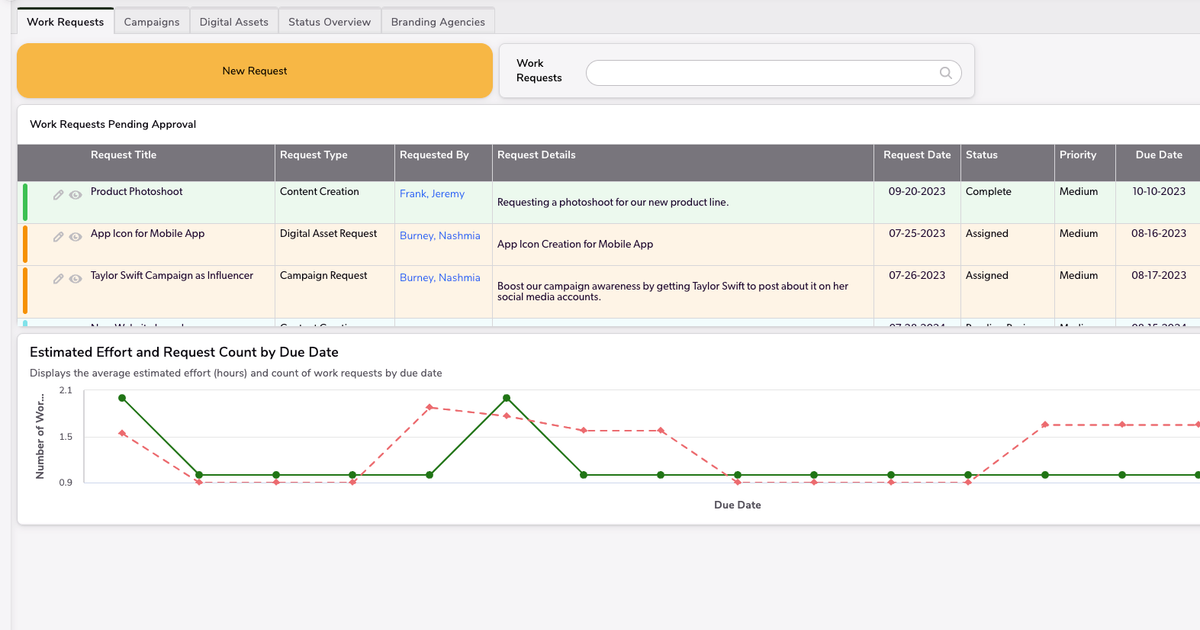Click the Digital Asset Request type cell

coord(328,234)
